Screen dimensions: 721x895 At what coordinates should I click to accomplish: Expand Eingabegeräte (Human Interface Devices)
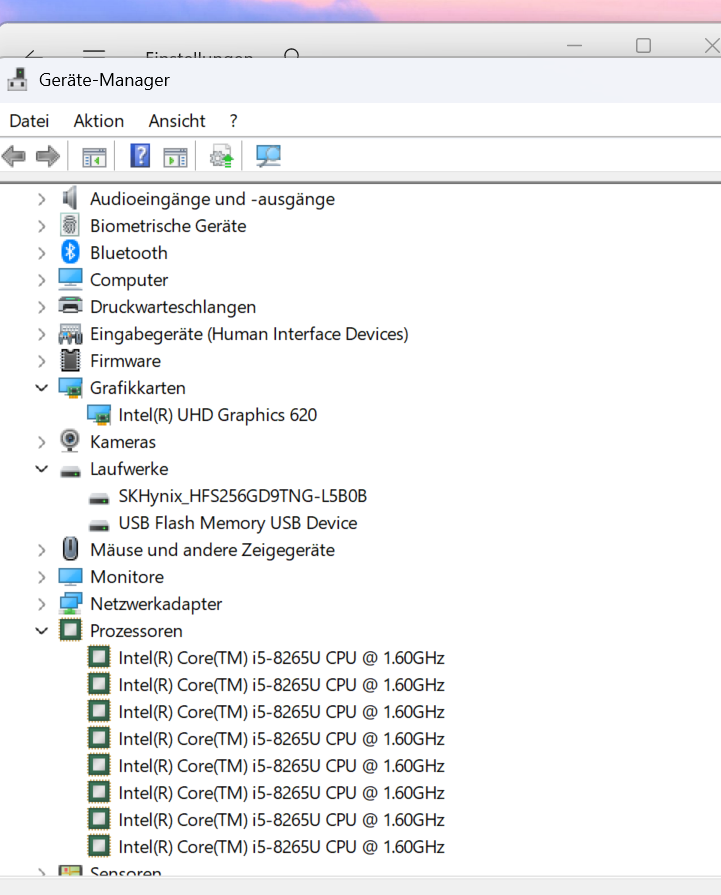click(x=41, y=334)
